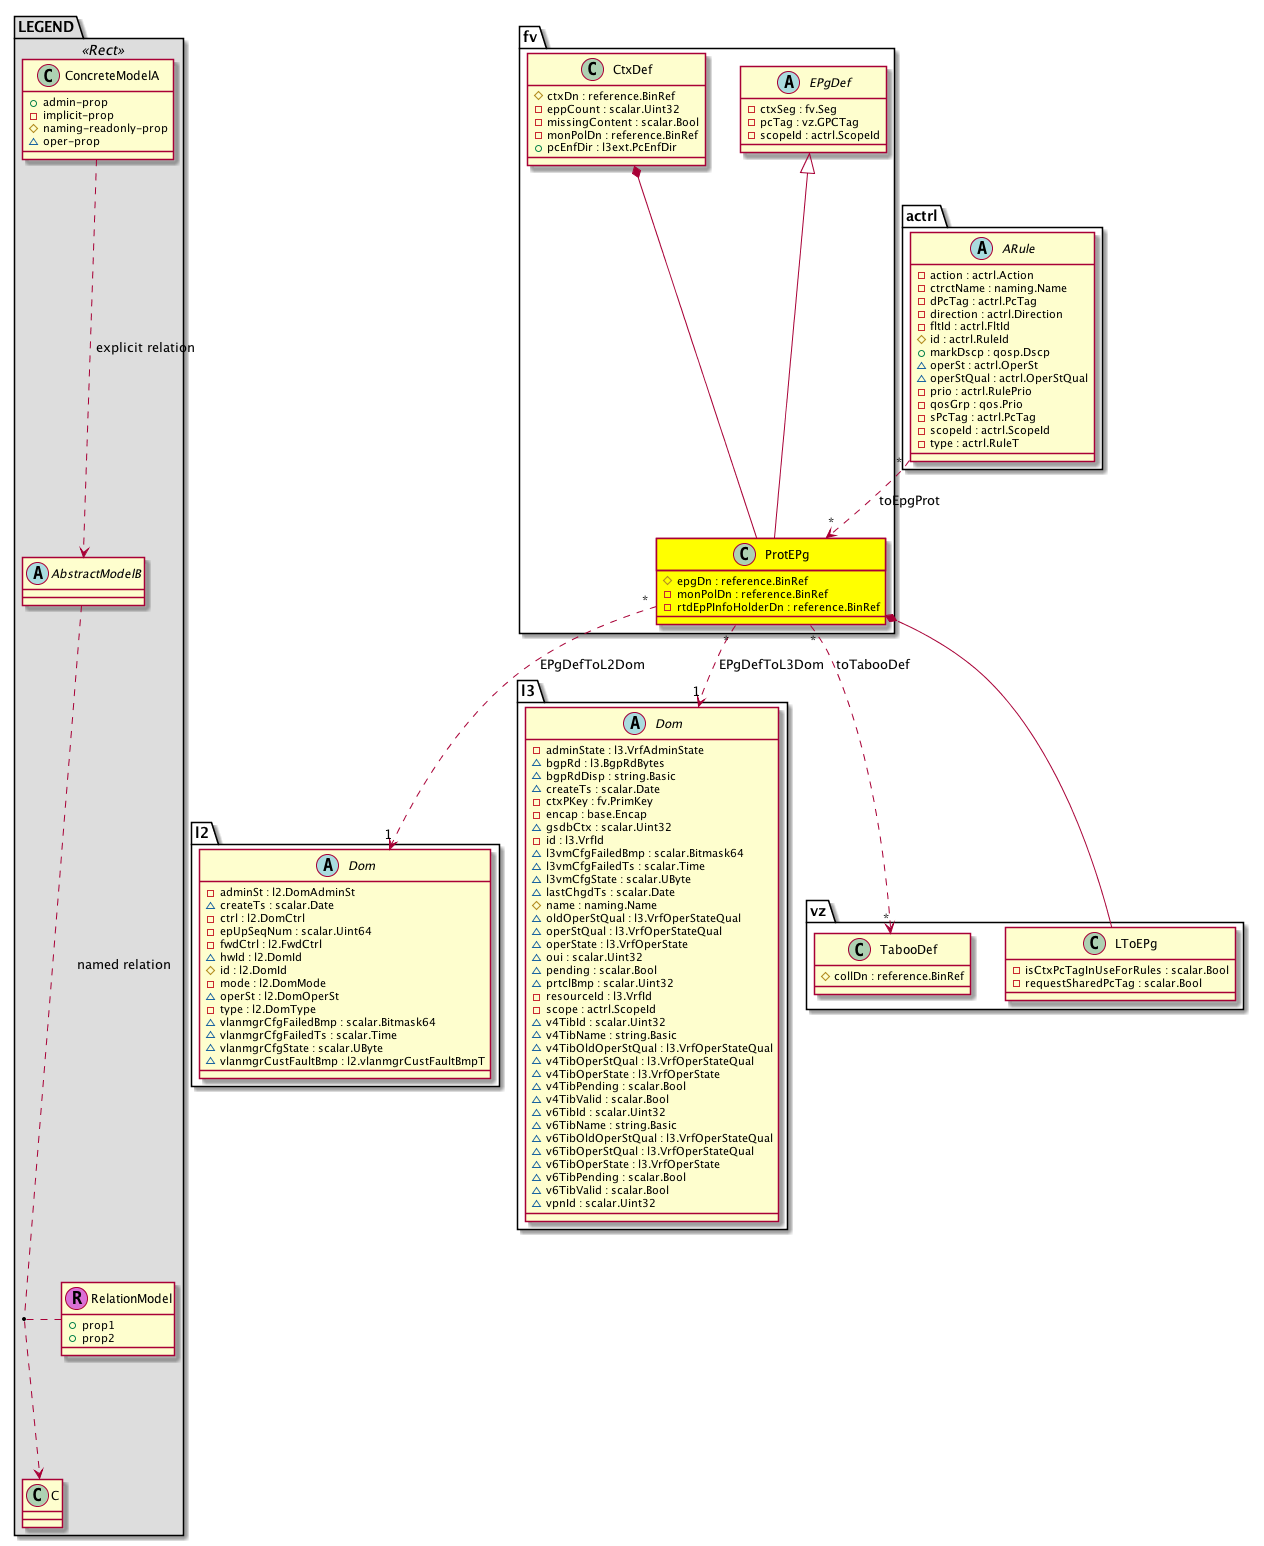Click the EPgDefToL2Dom relation label
Screen dimensions: 1264x1546
591,664
